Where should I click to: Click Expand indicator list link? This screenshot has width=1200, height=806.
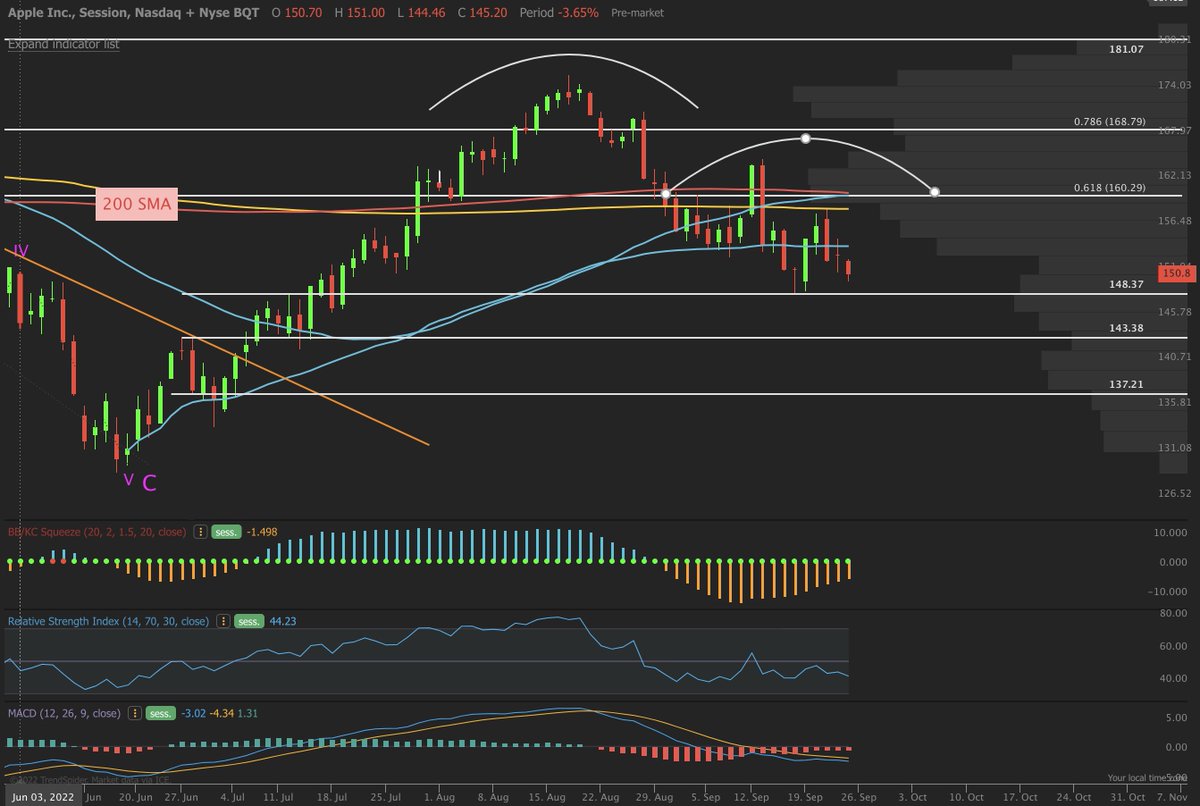tap(63, 45)
